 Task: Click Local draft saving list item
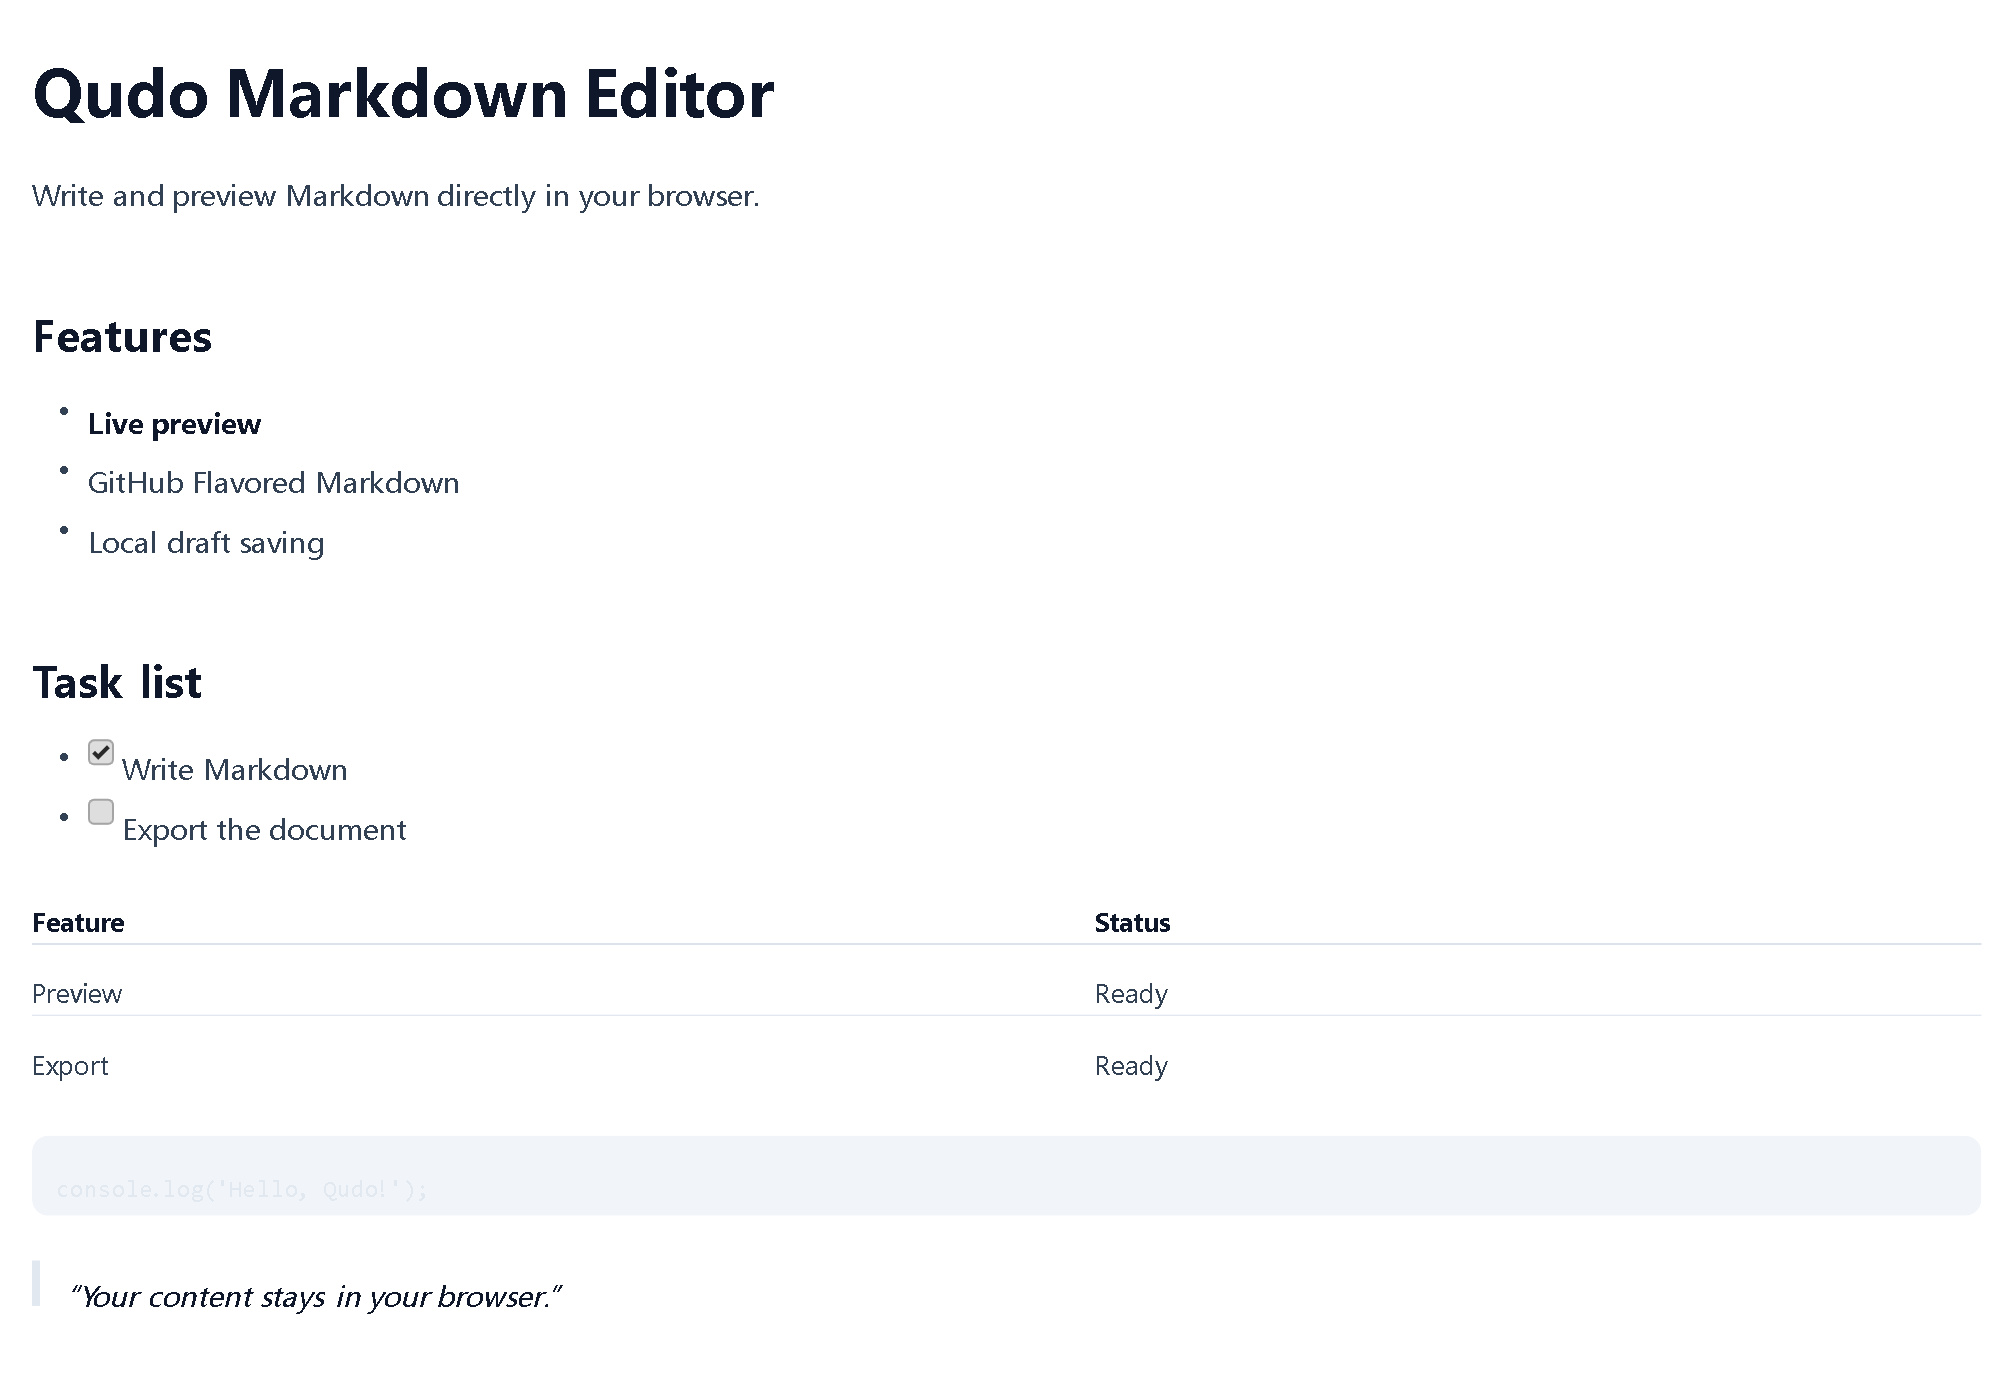pos(206,543)
